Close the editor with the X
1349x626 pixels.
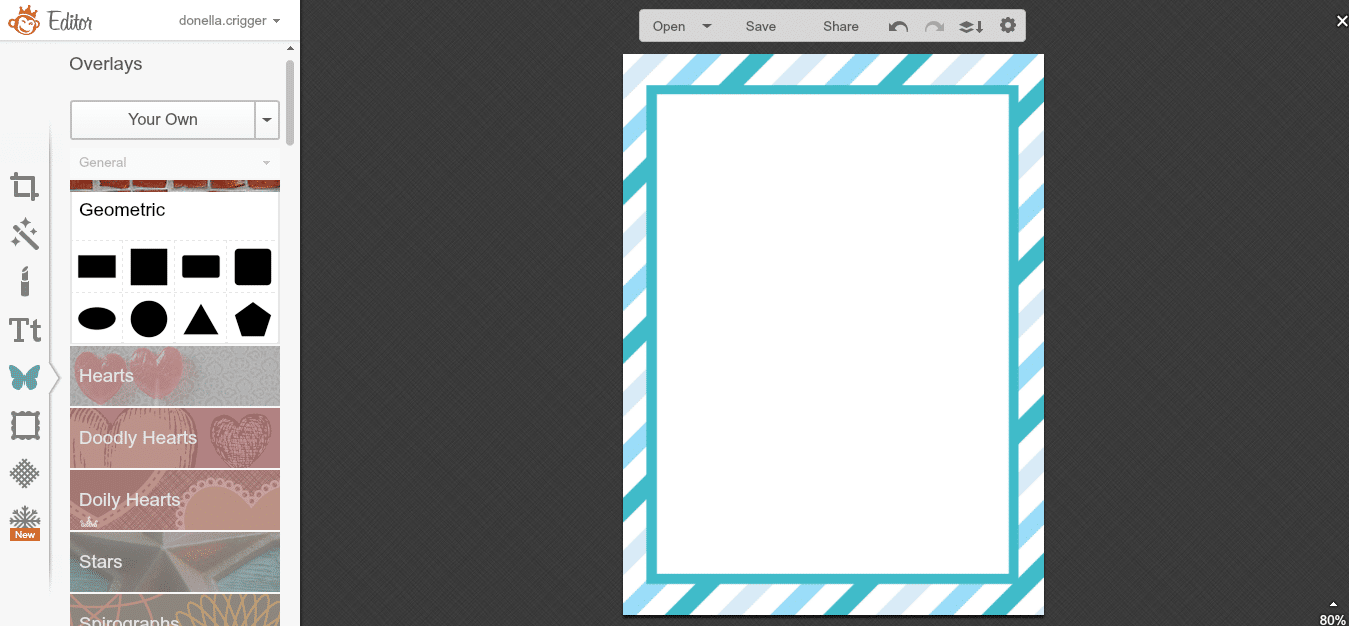tap(1342, 21)
